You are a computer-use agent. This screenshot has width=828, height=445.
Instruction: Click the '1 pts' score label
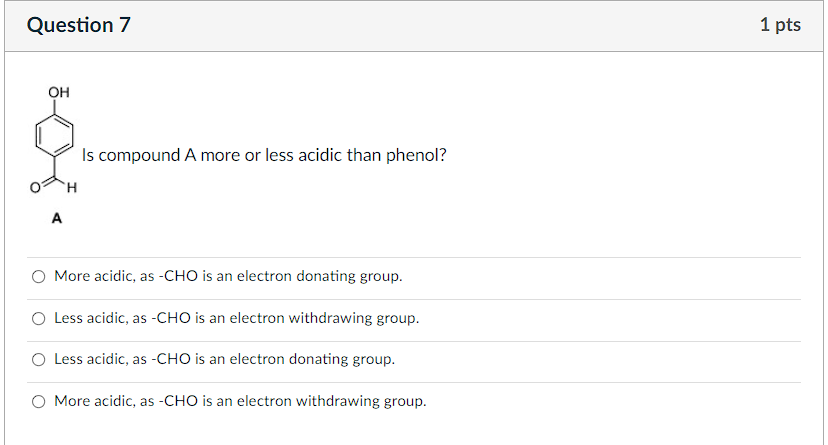point(780,25)
